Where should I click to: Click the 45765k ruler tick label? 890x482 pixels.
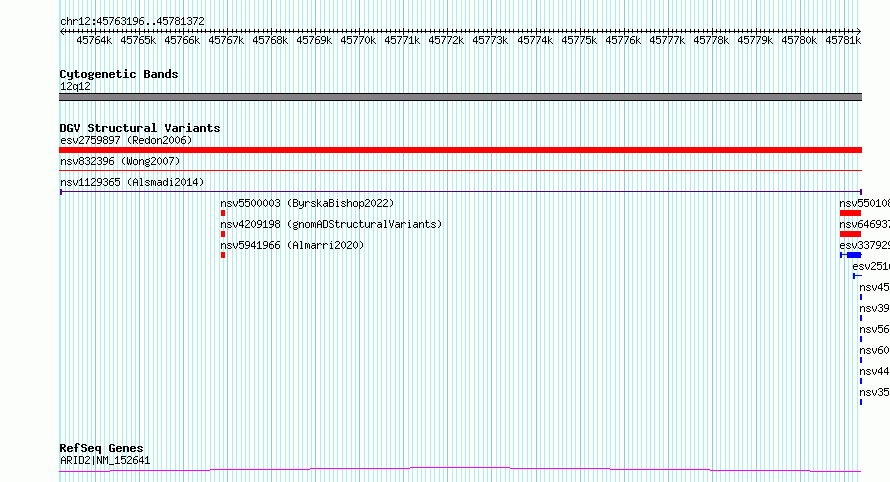(x=138, y=40)
